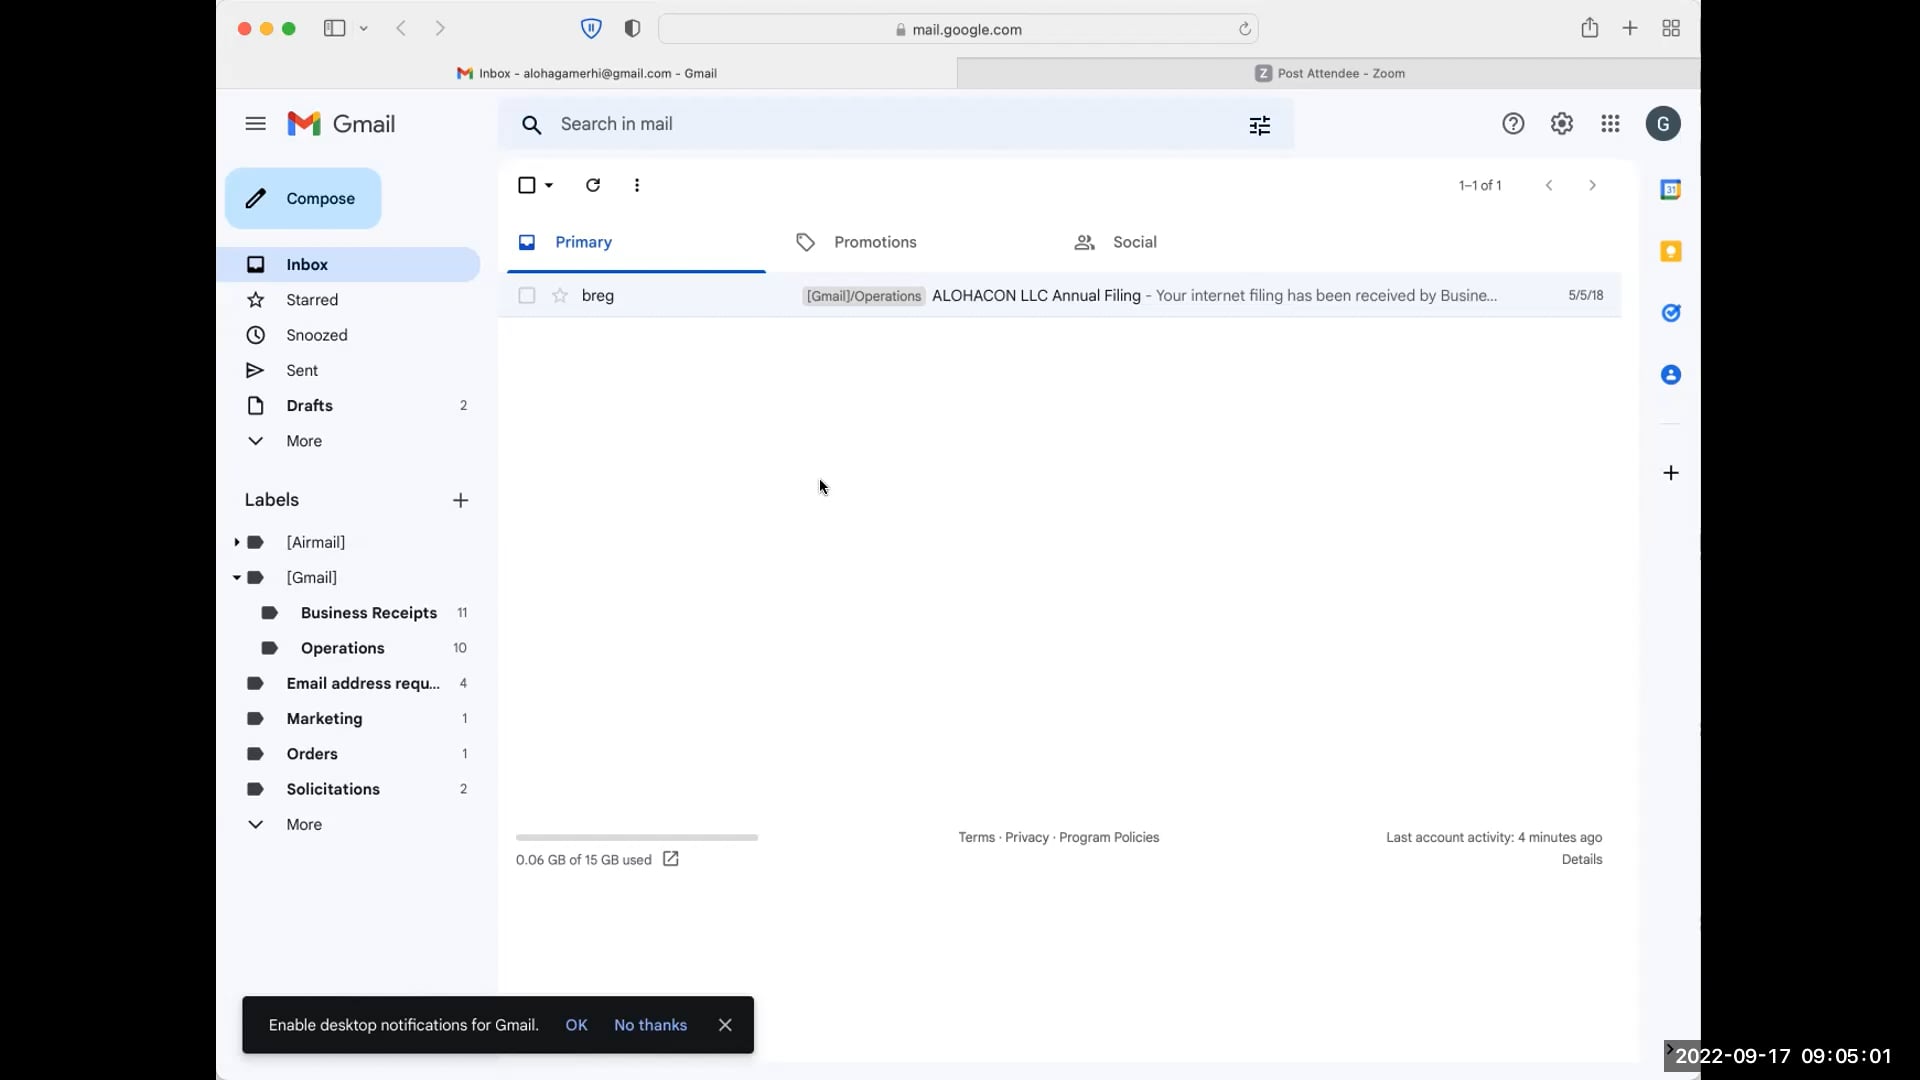
Task: Open the Safari Share button
Action: coord(1590,28)
